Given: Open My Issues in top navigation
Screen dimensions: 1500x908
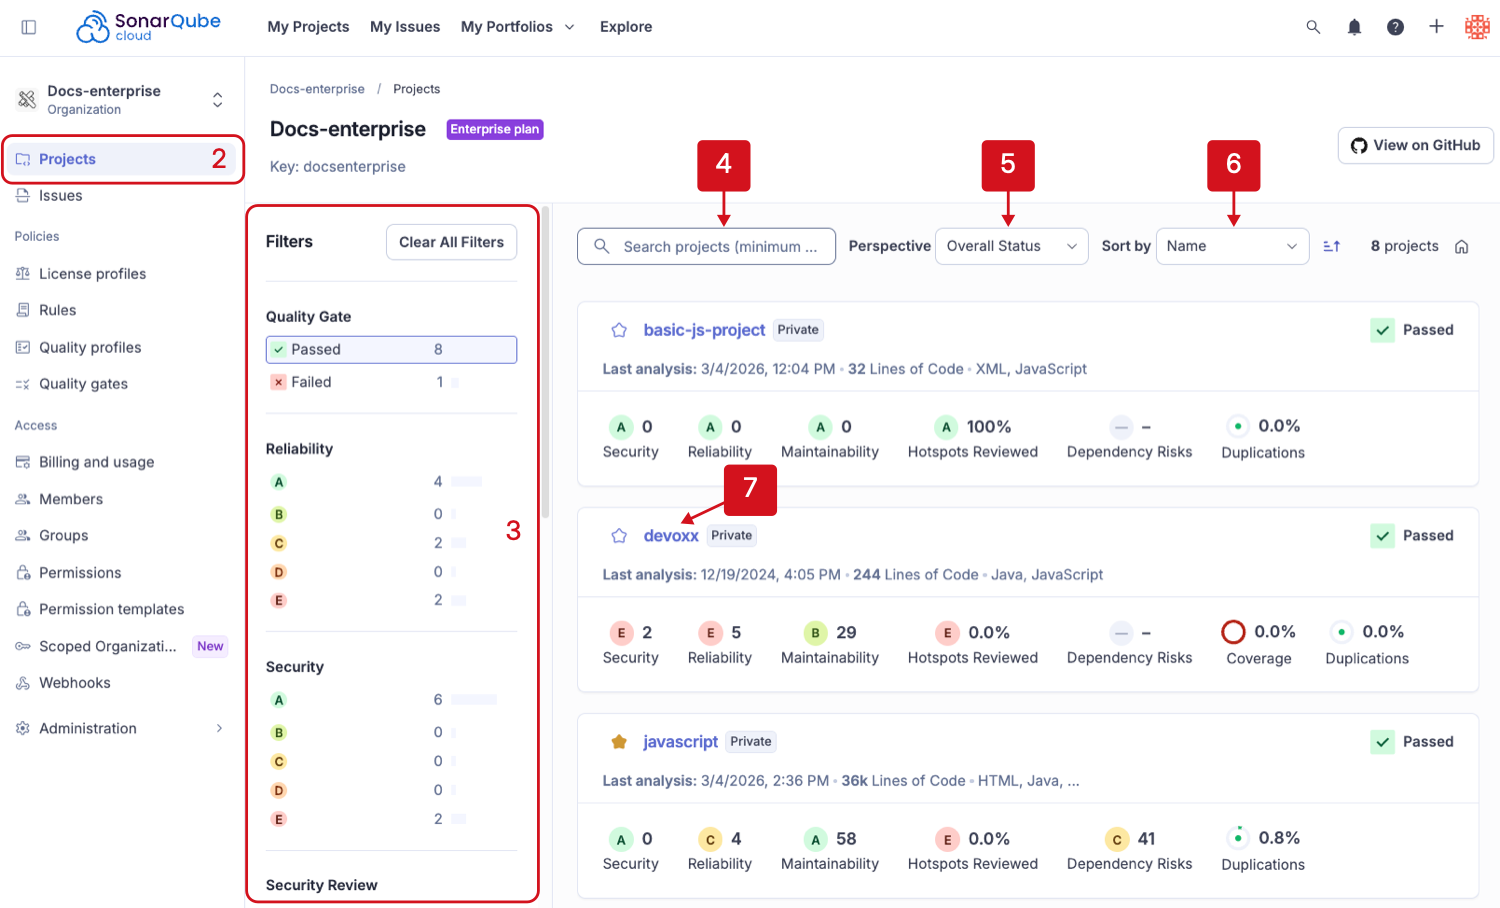Looking at the screenshot, I should click(x=405, y=27).
